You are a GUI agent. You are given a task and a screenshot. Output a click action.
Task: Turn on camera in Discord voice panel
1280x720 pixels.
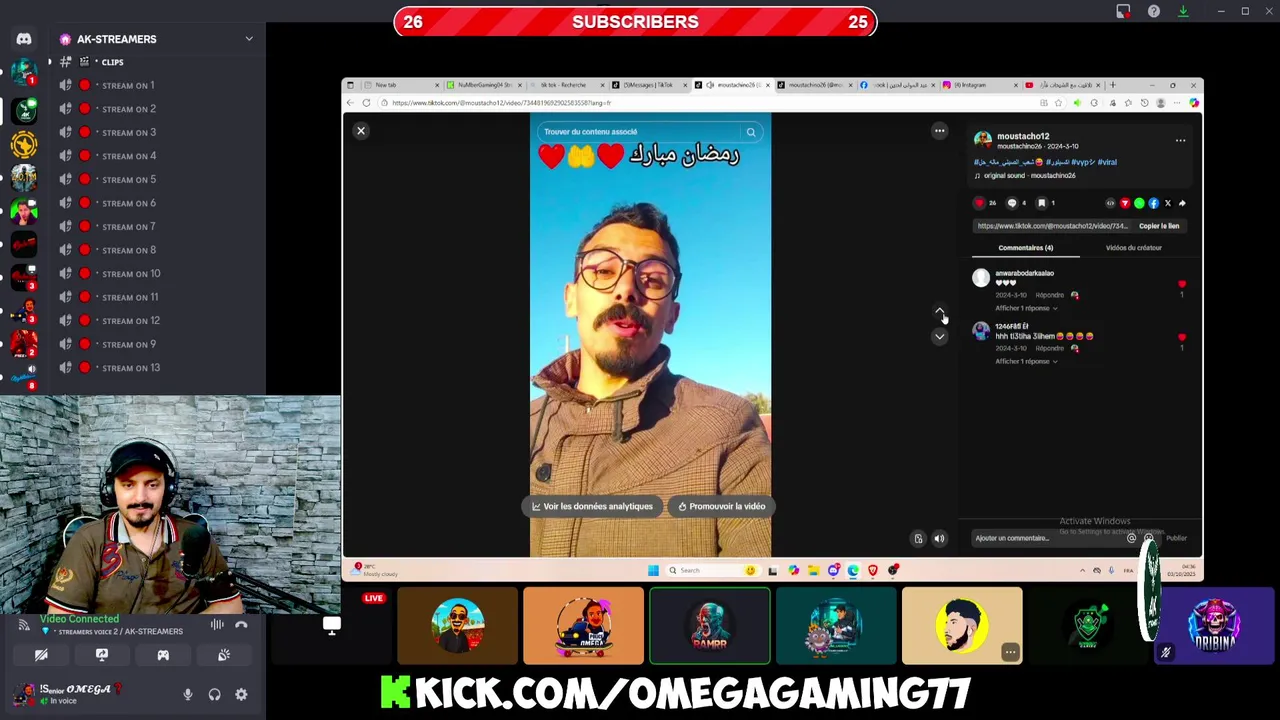point(41,655)
